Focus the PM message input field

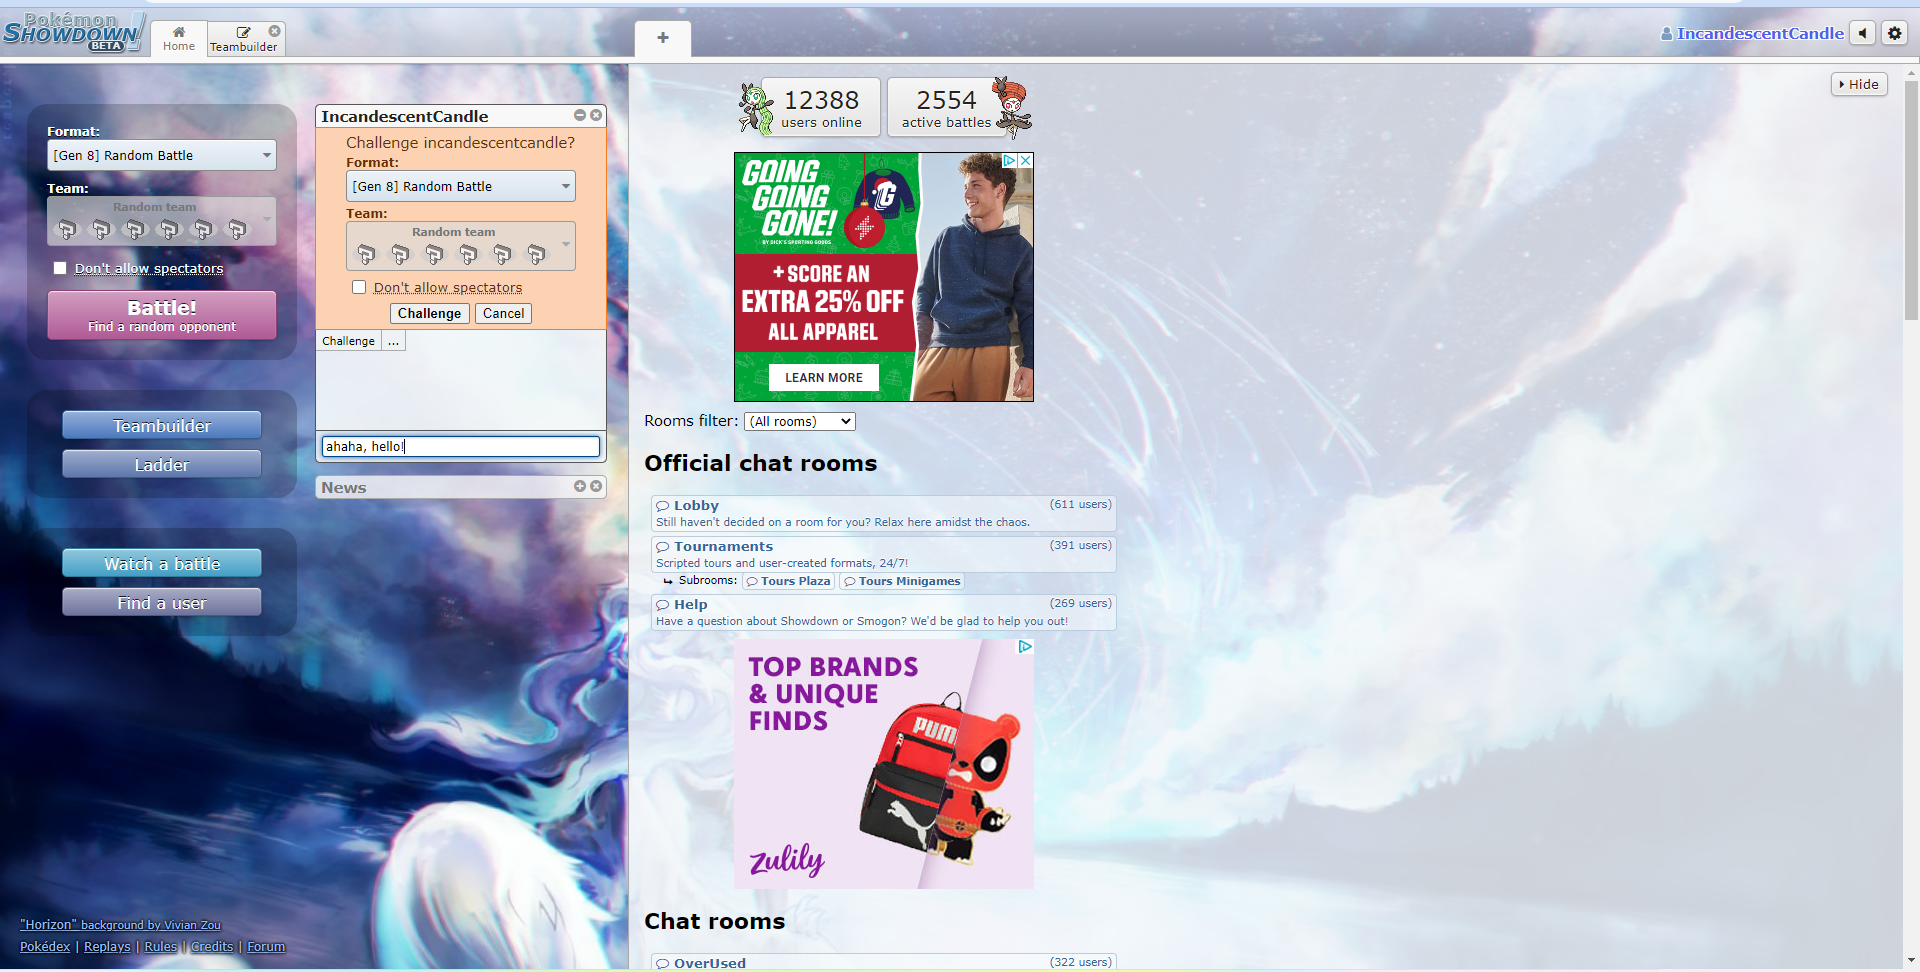pyautogui.click(x=461, y=446)
